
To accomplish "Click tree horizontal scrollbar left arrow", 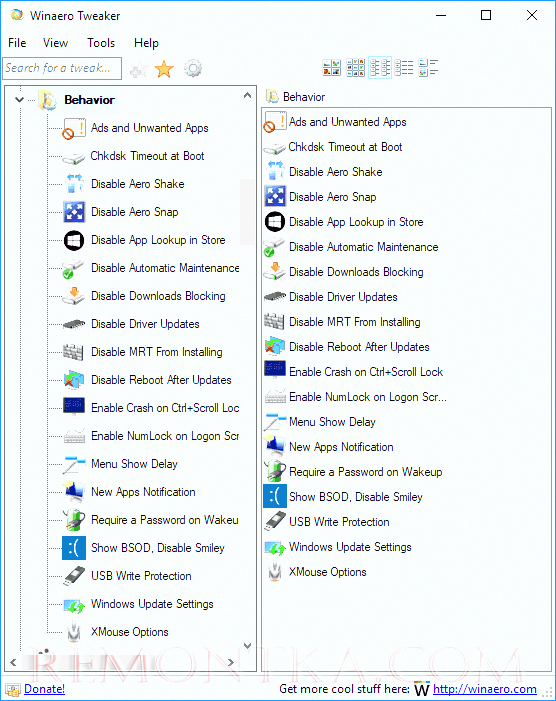I will click(x=13, y=663).
